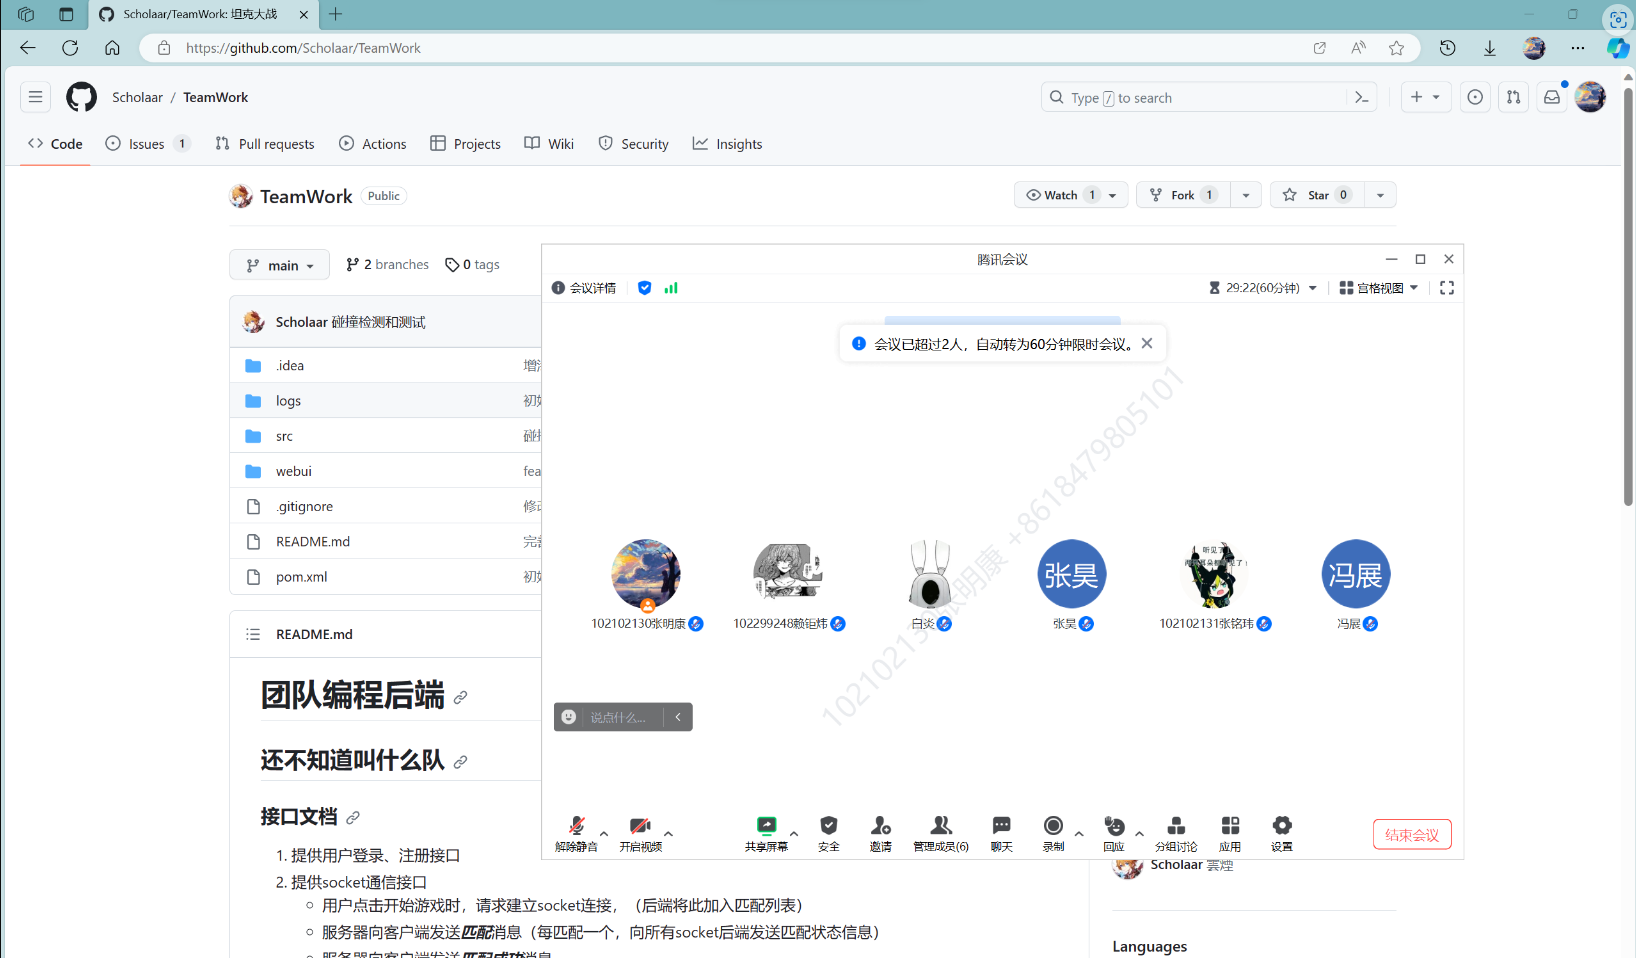Turn on video in Tencent Meeting (开启视频)
1636x958 pixels.
click(640, 833)
